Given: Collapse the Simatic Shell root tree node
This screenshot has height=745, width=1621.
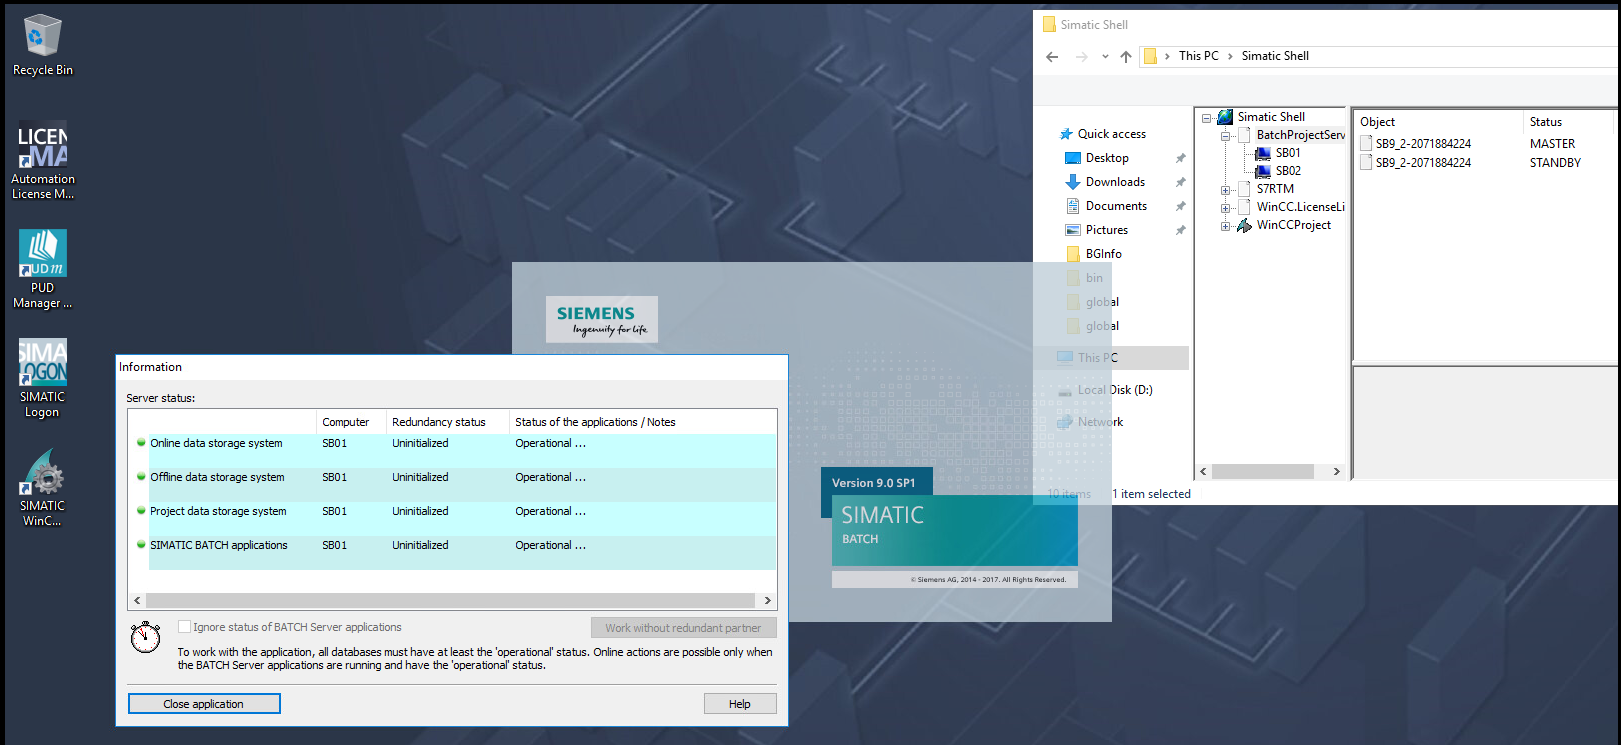Looking at the screenshot, I should click(1207, 117).
